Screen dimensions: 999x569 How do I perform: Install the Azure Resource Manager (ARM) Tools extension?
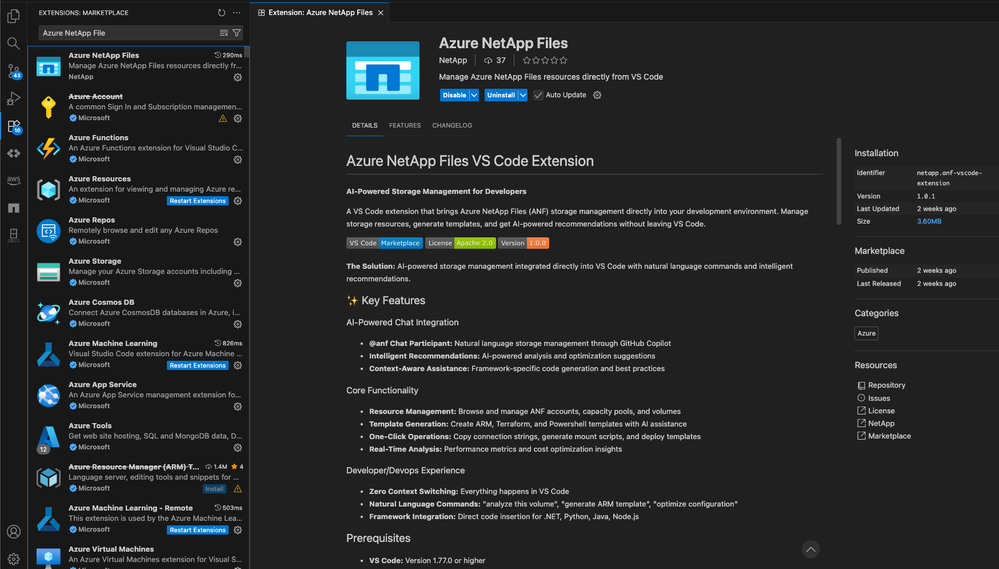(214, 489)
